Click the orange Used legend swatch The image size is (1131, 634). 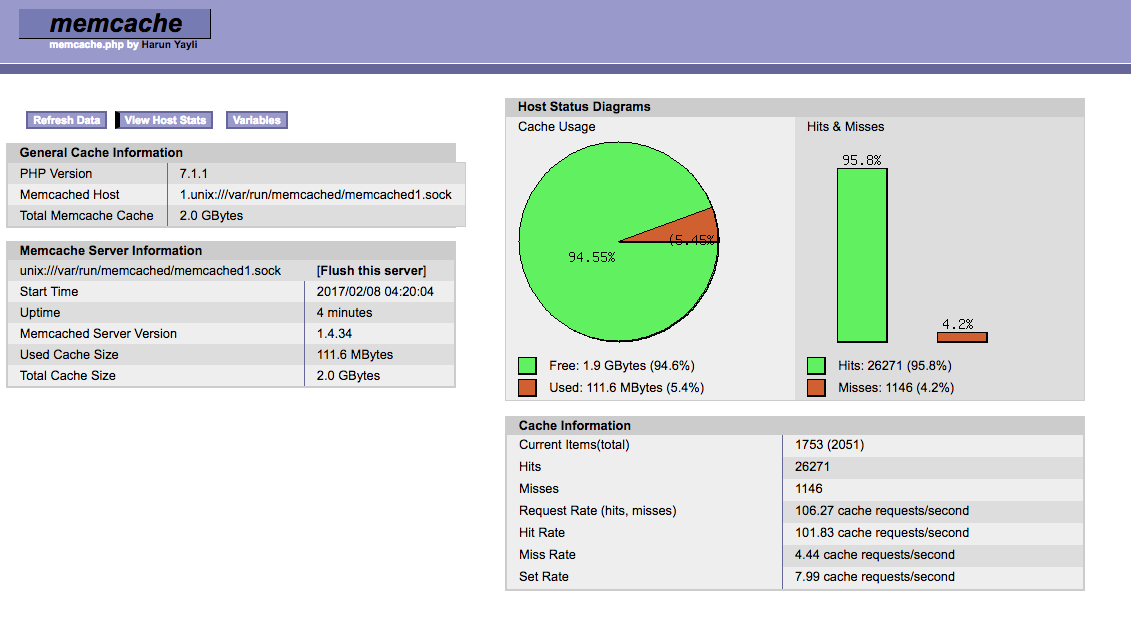click(527, 387)
